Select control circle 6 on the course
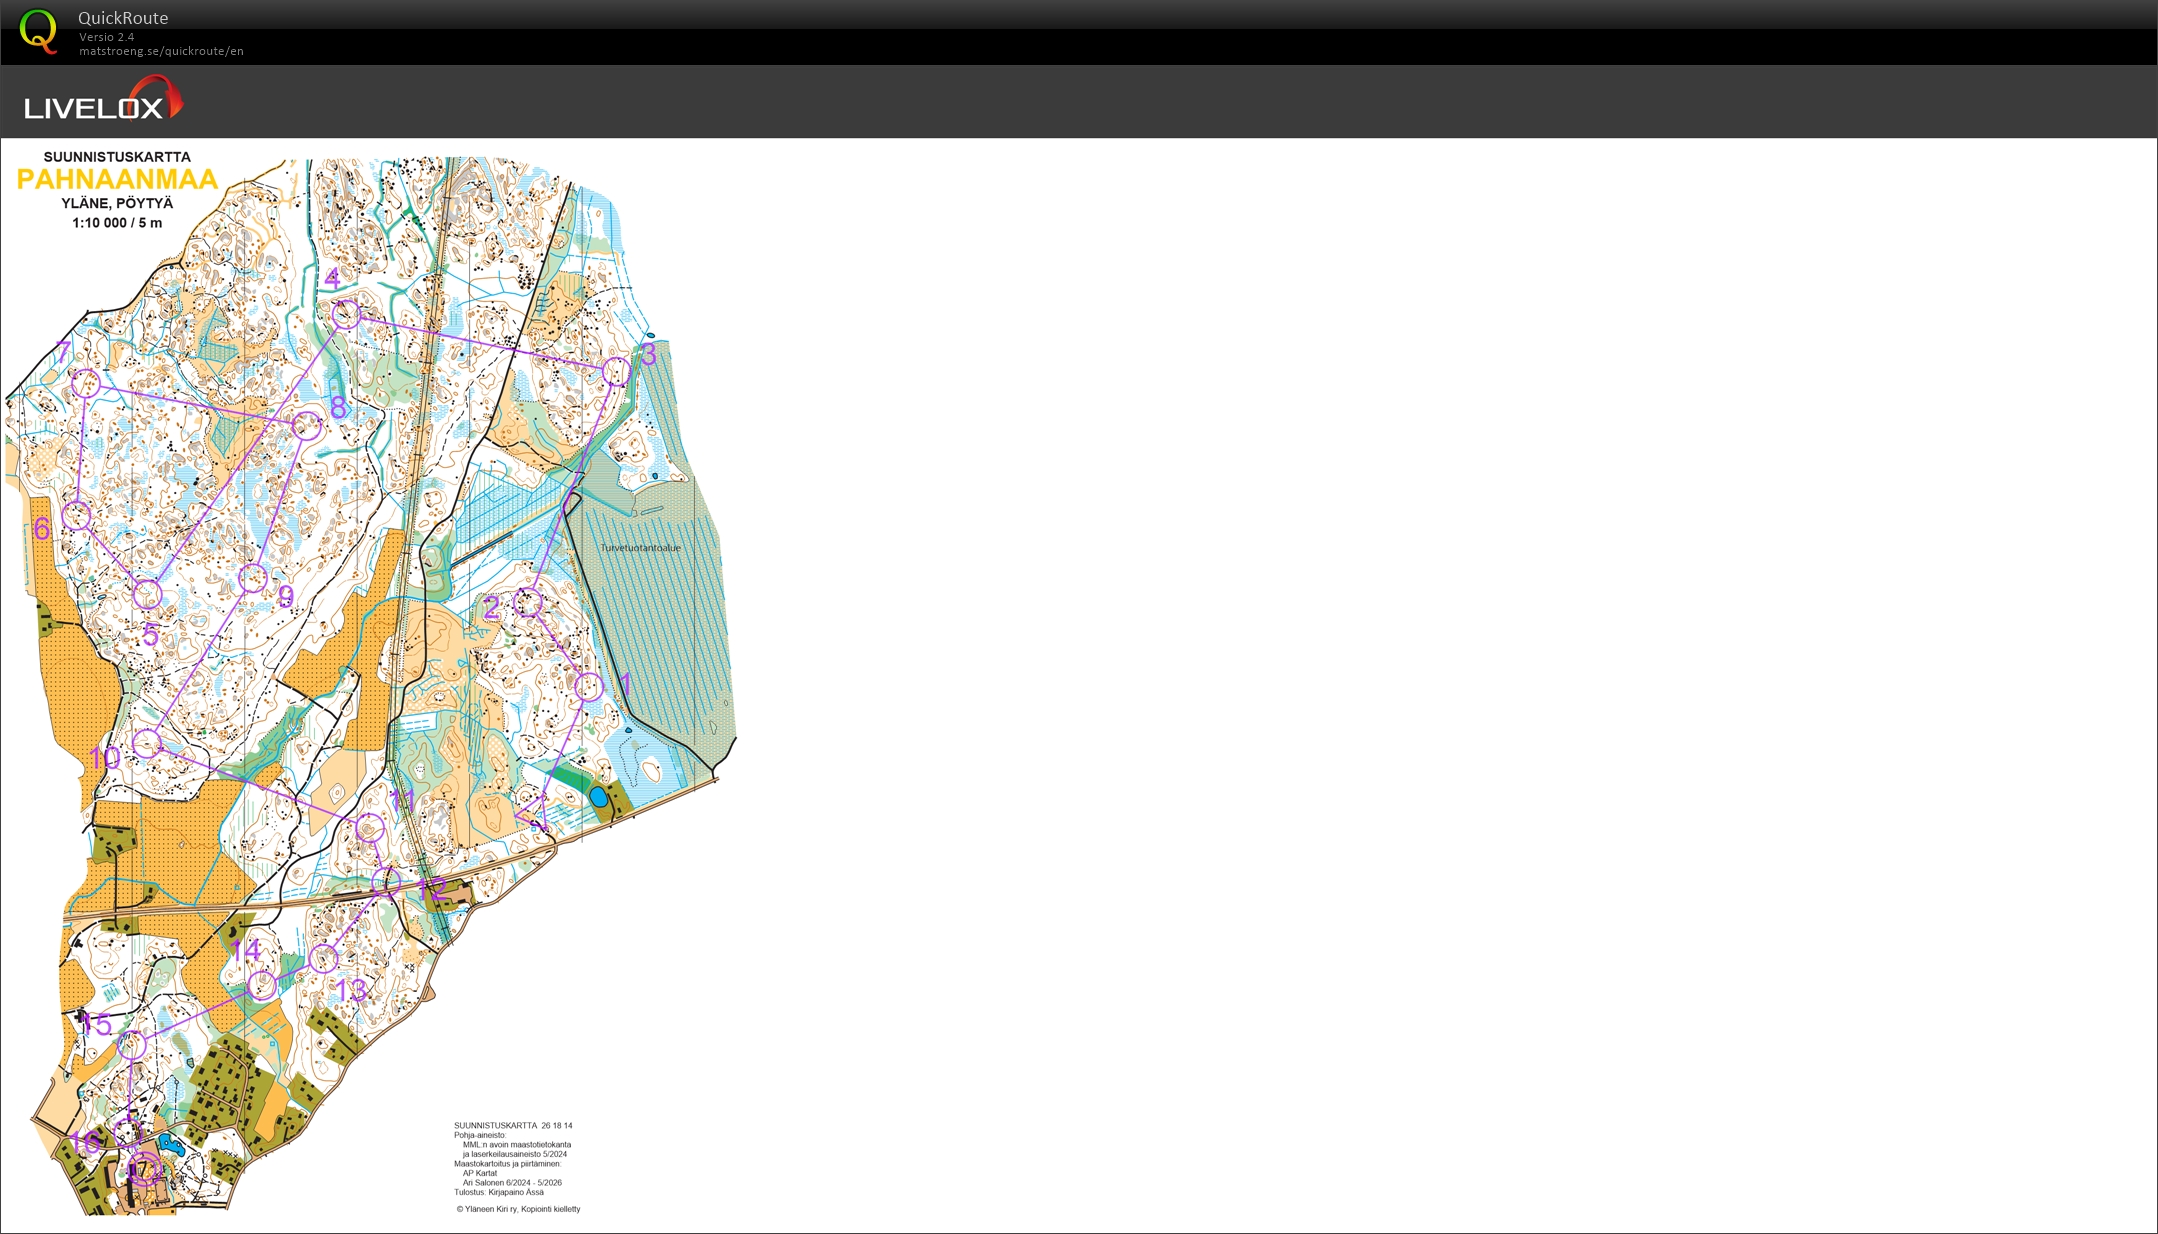 click(77, 516)
